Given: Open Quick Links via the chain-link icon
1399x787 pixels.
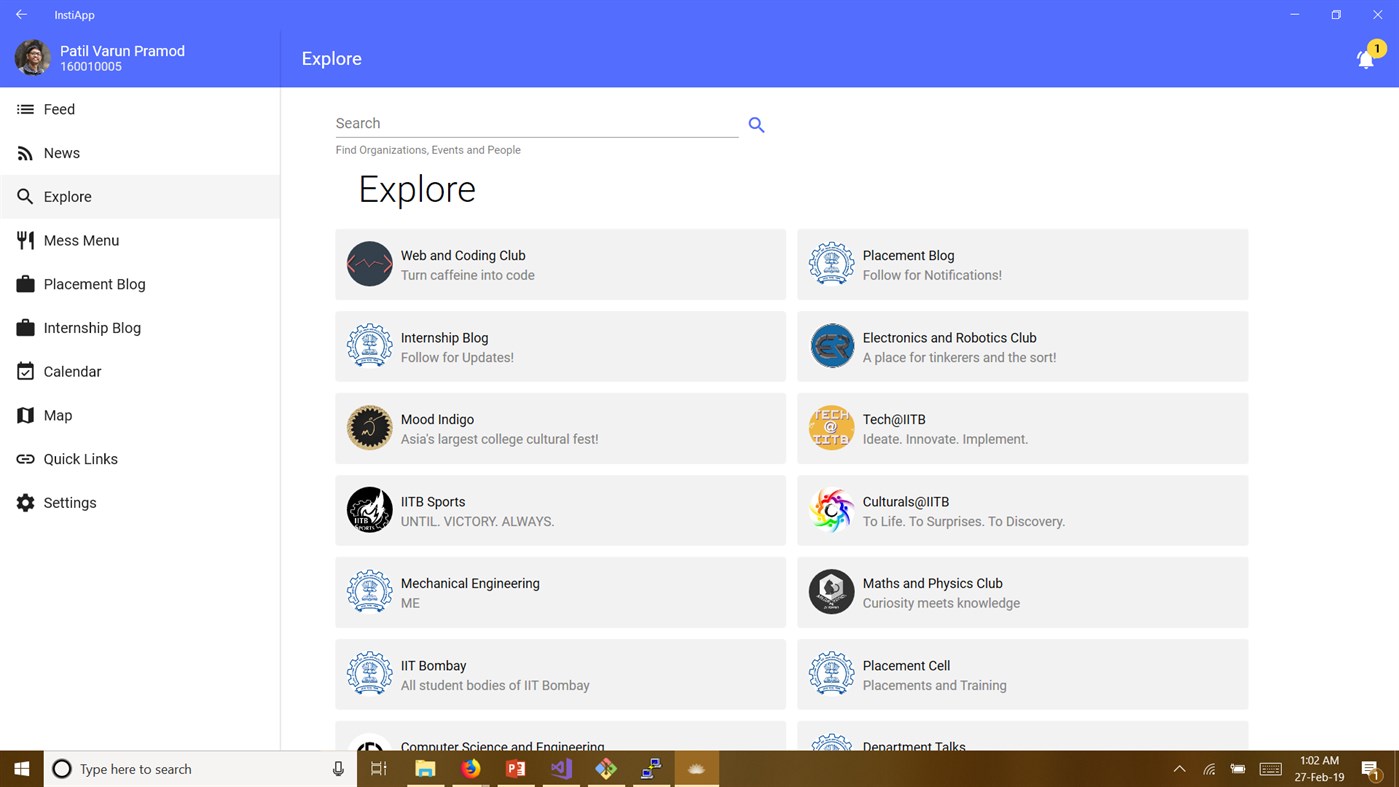Looking at the screenshot, I should [24, 459].
